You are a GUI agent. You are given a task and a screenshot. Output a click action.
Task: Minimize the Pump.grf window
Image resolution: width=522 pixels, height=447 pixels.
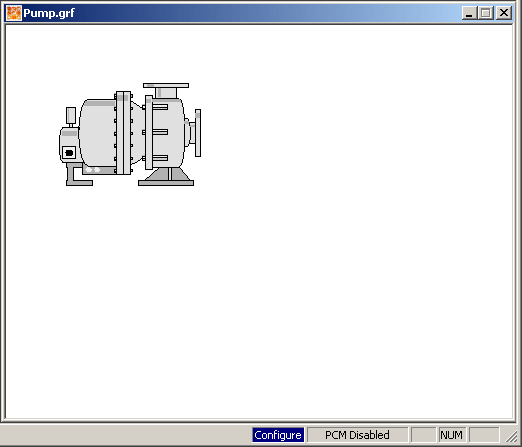tap(469, 13)
